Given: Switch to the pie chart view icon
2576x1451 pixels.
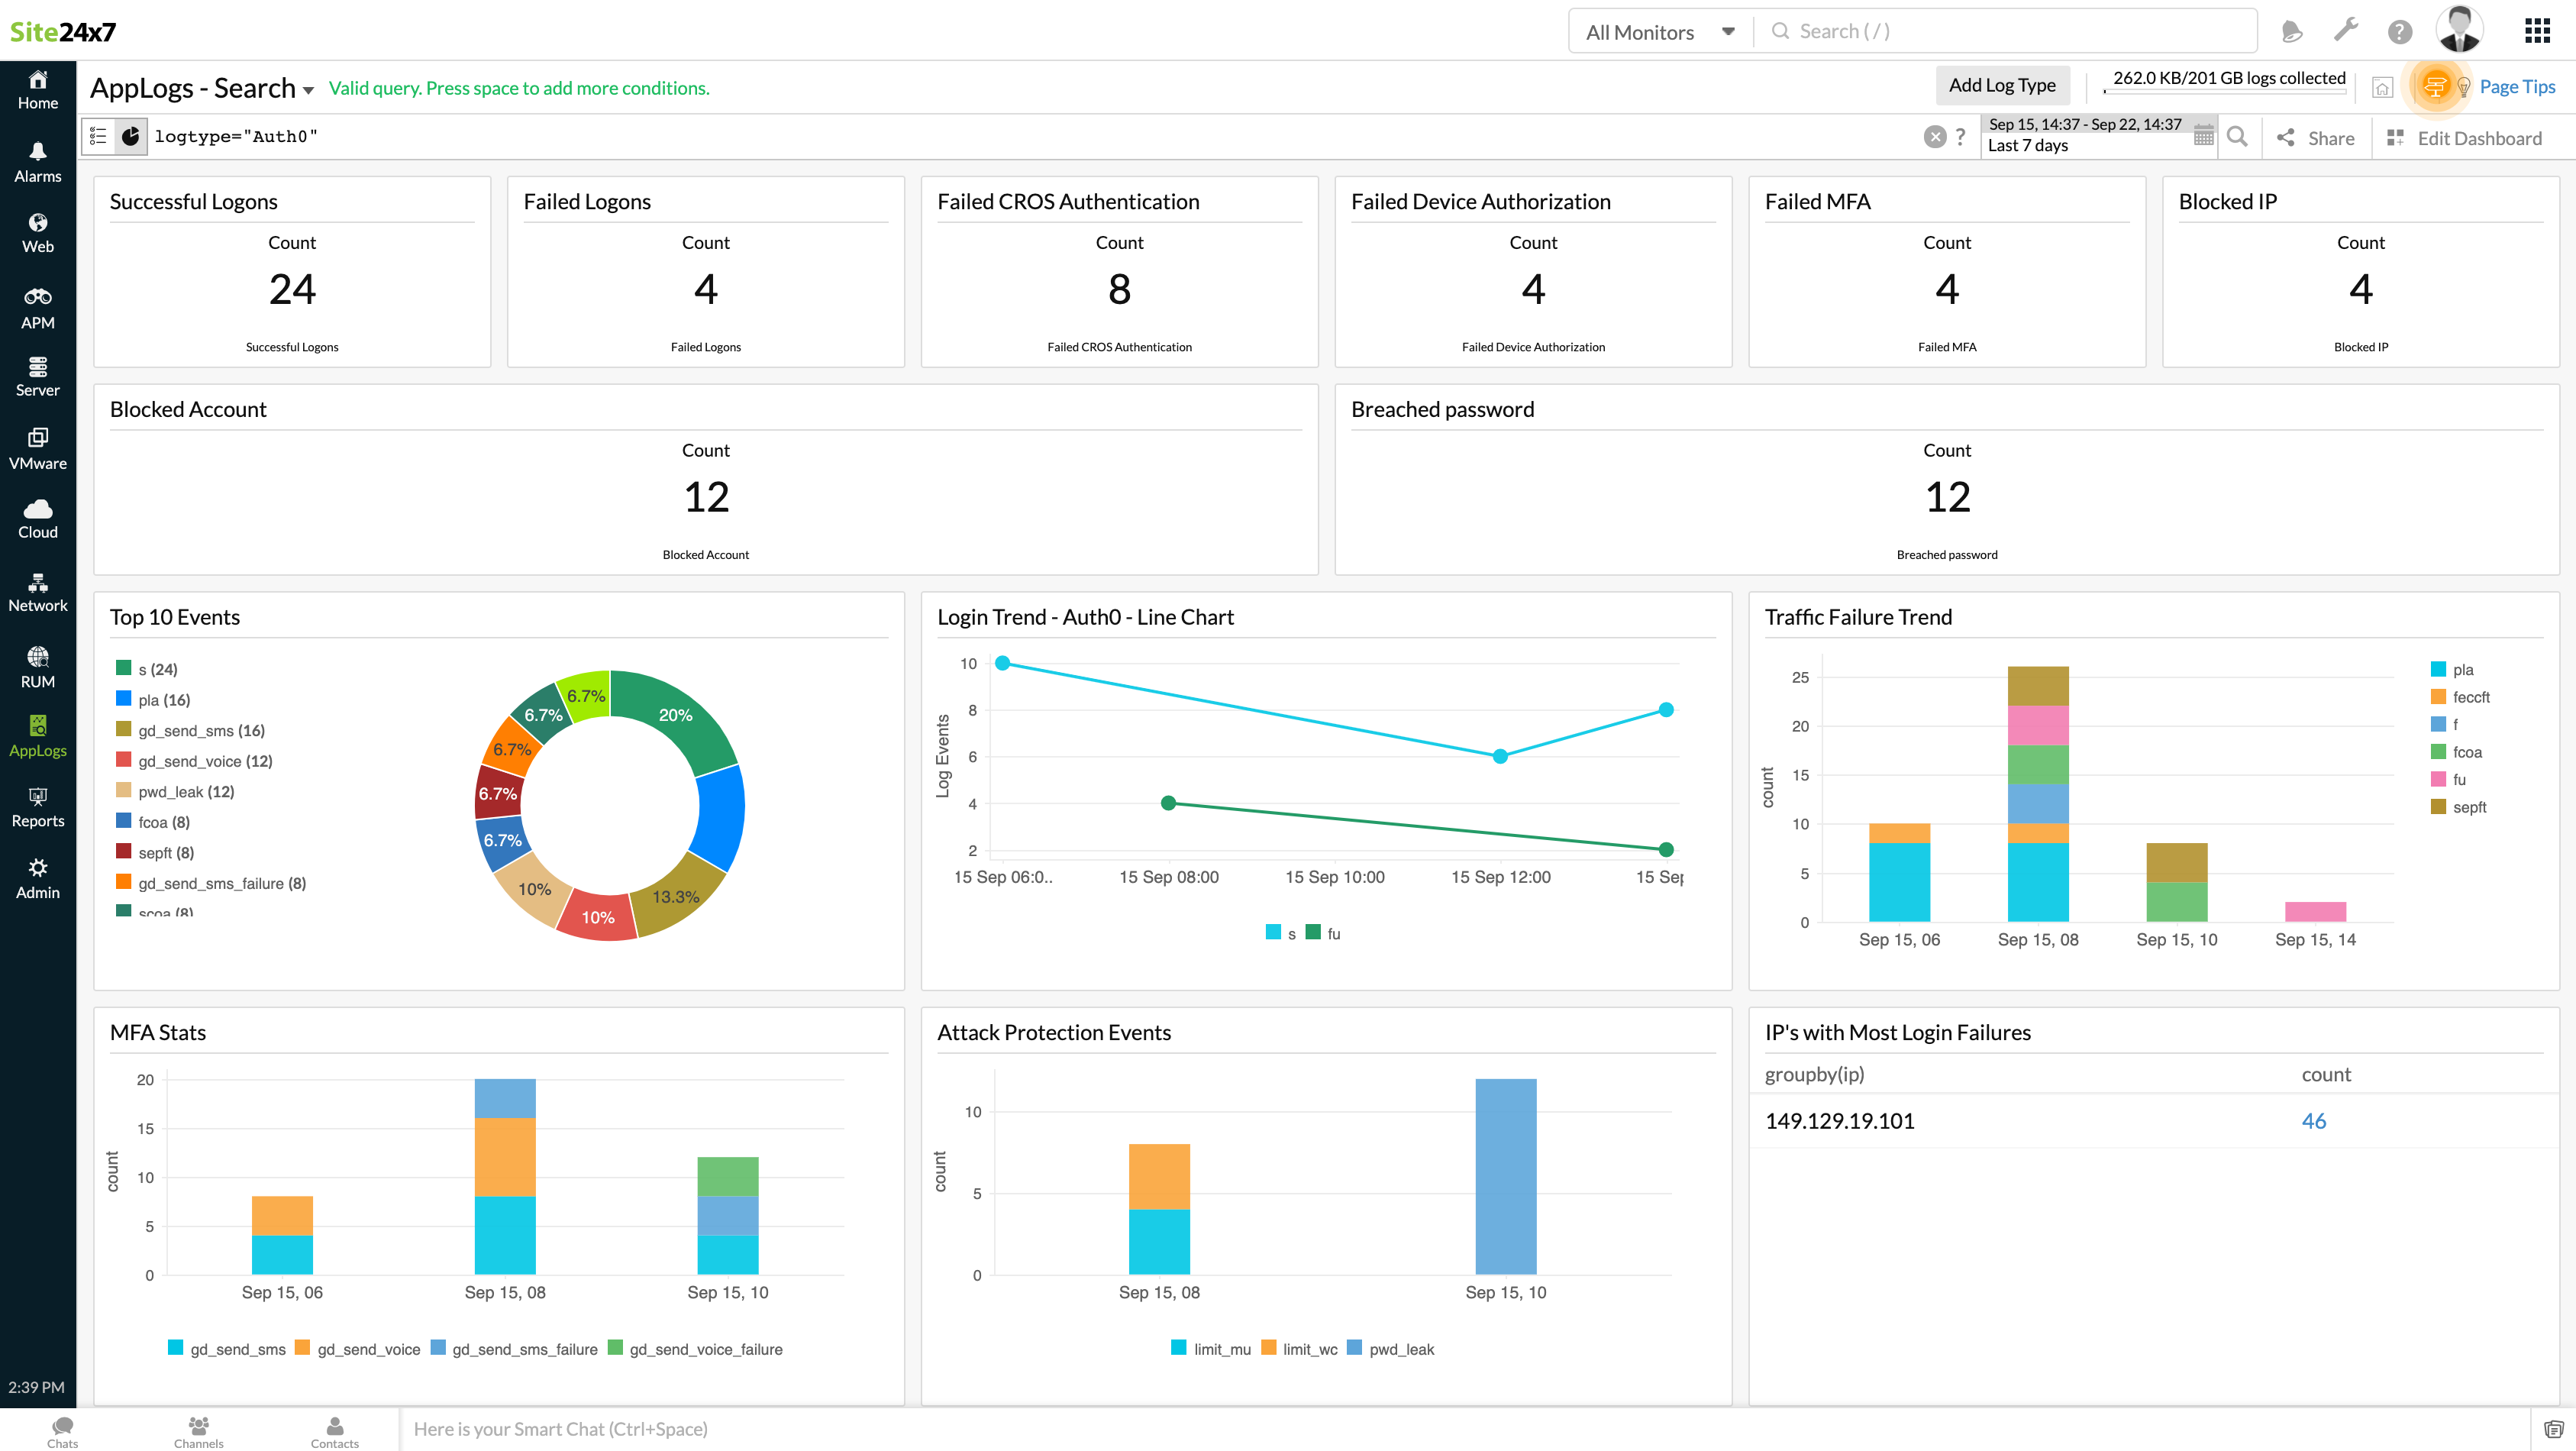Looking at the screenshot, I should click(130, 136).
